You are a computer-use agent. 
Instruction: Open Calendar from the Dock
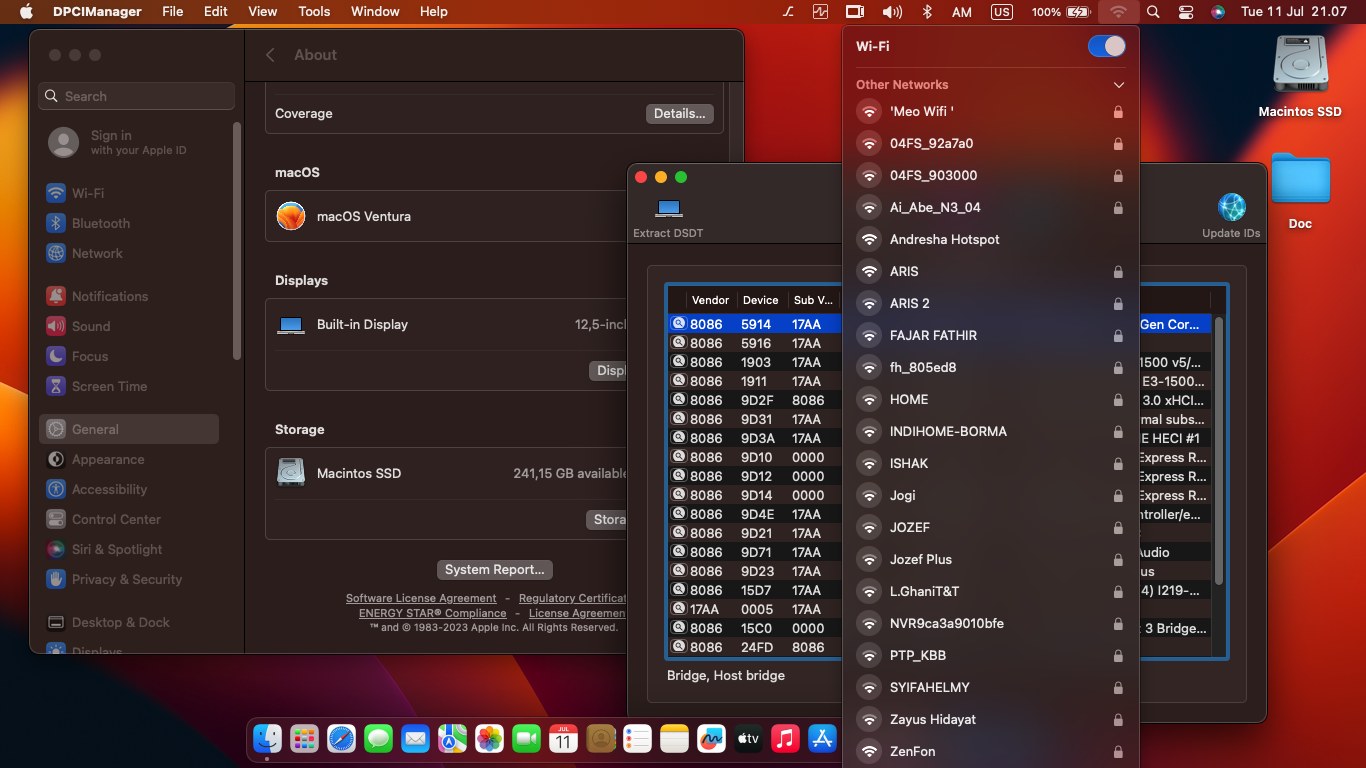click(x=563, y=739)
